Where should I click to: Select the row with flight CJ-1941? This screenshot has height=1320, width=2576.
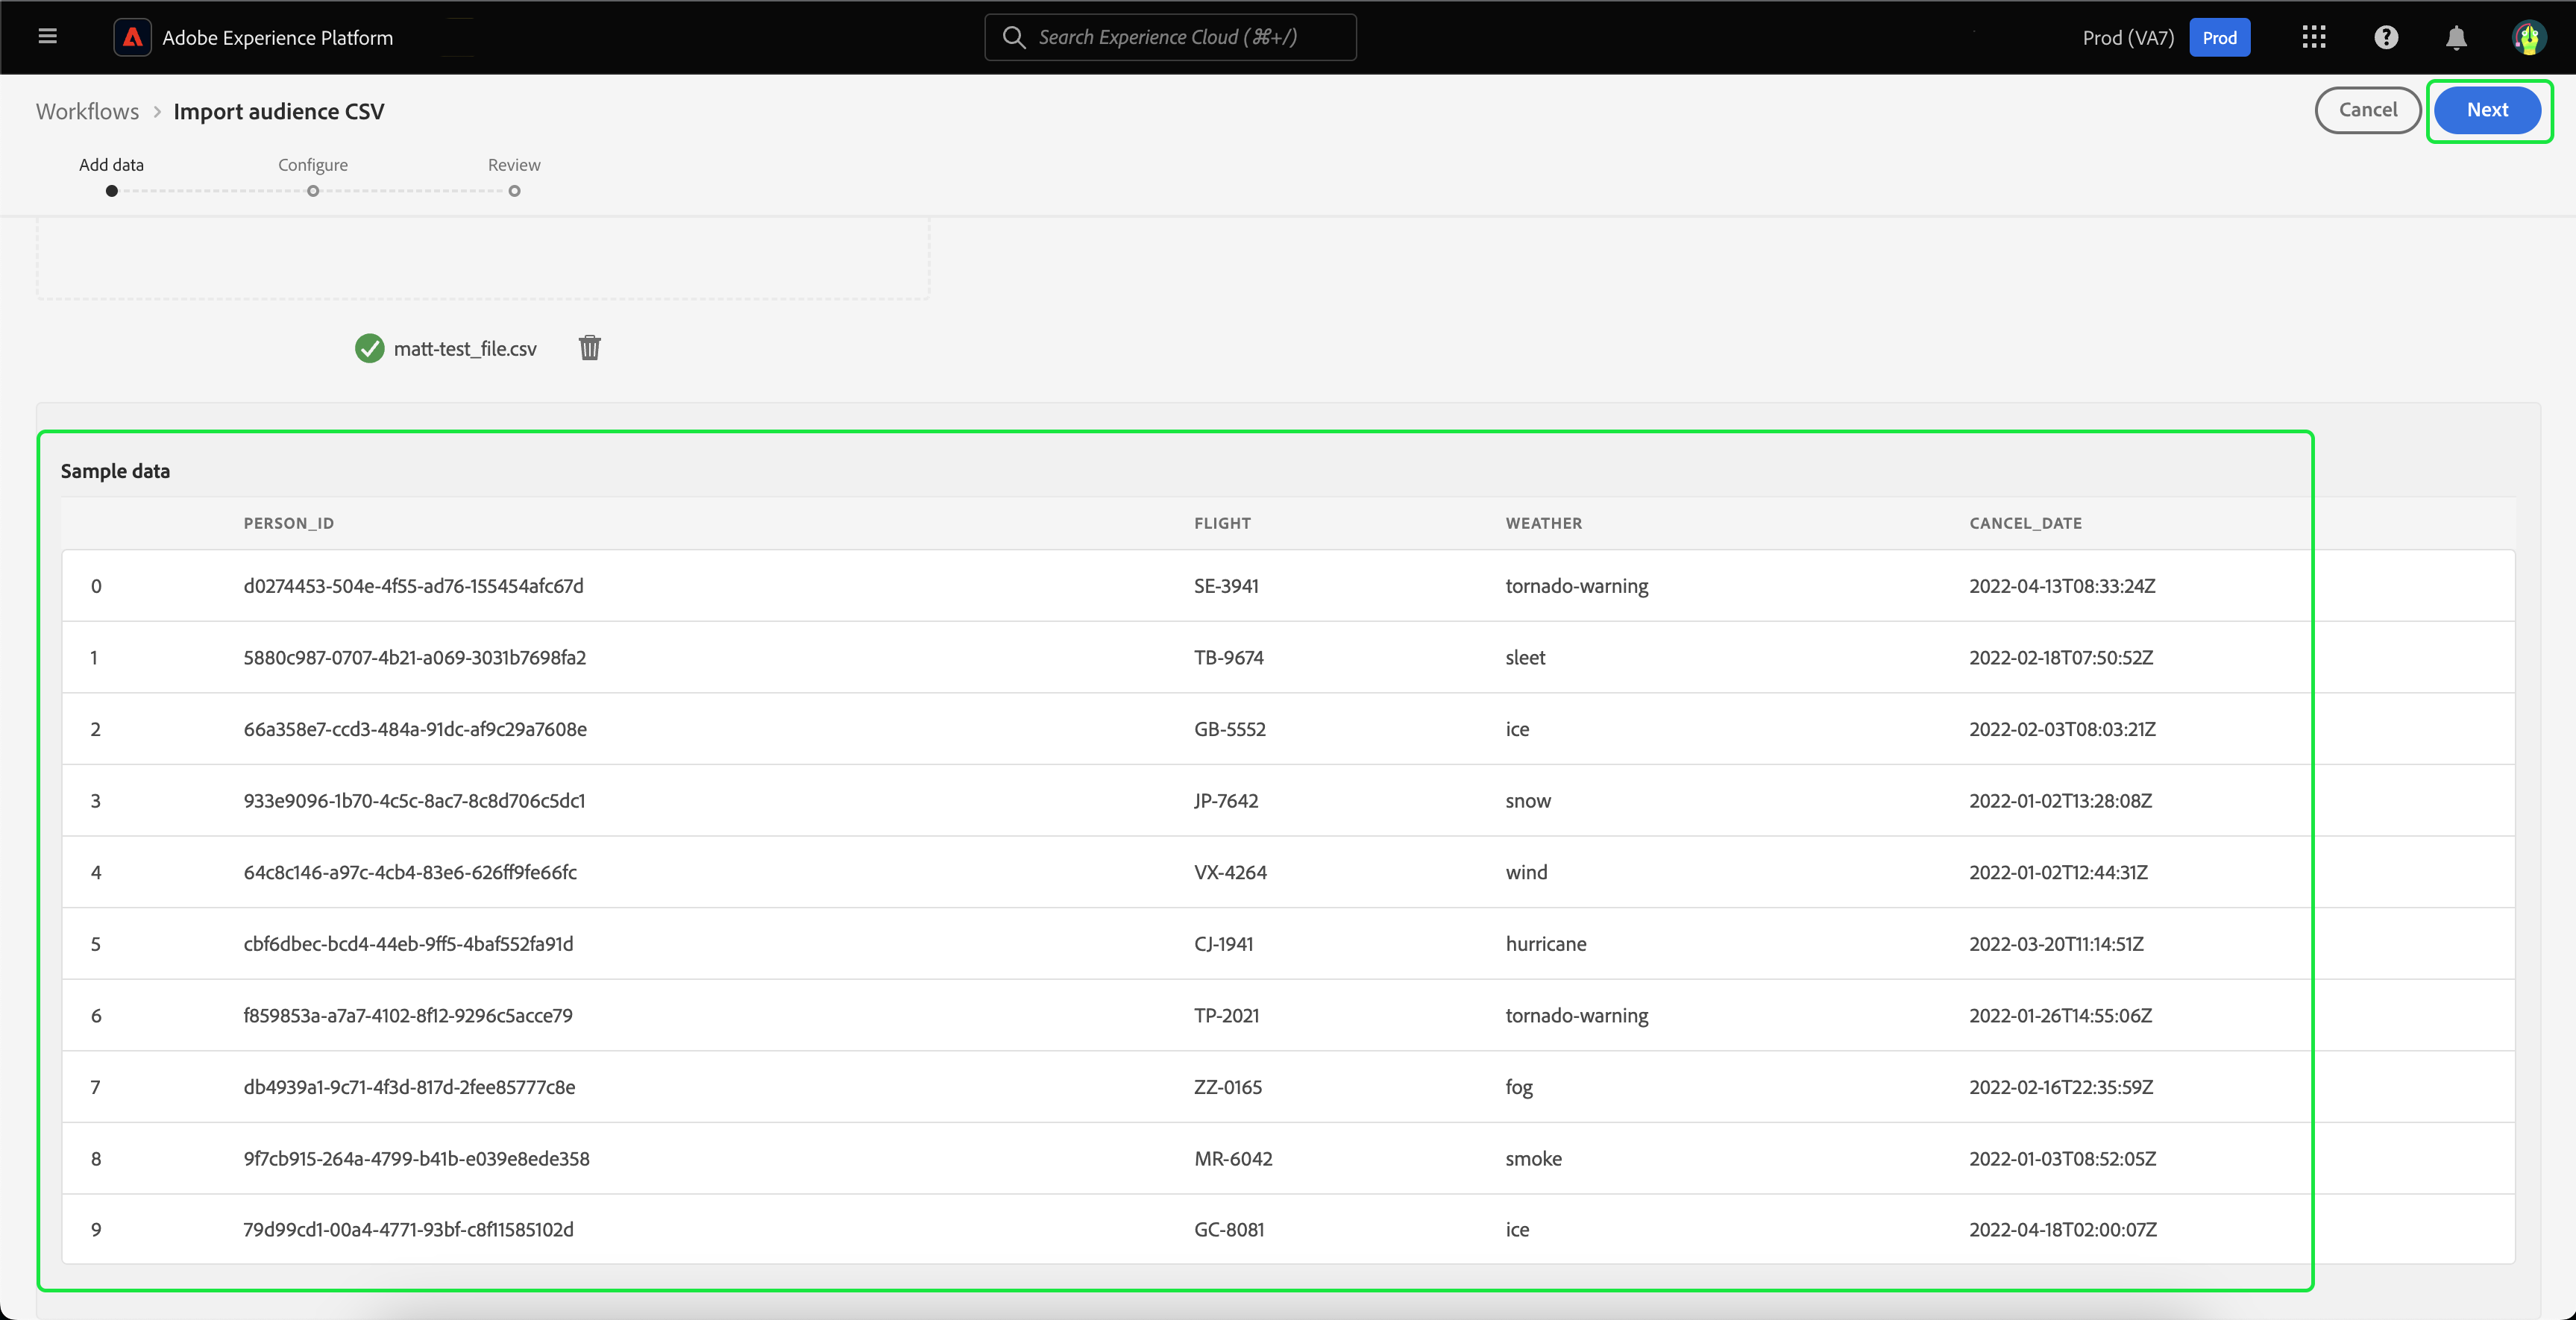tap(1223, 943)
